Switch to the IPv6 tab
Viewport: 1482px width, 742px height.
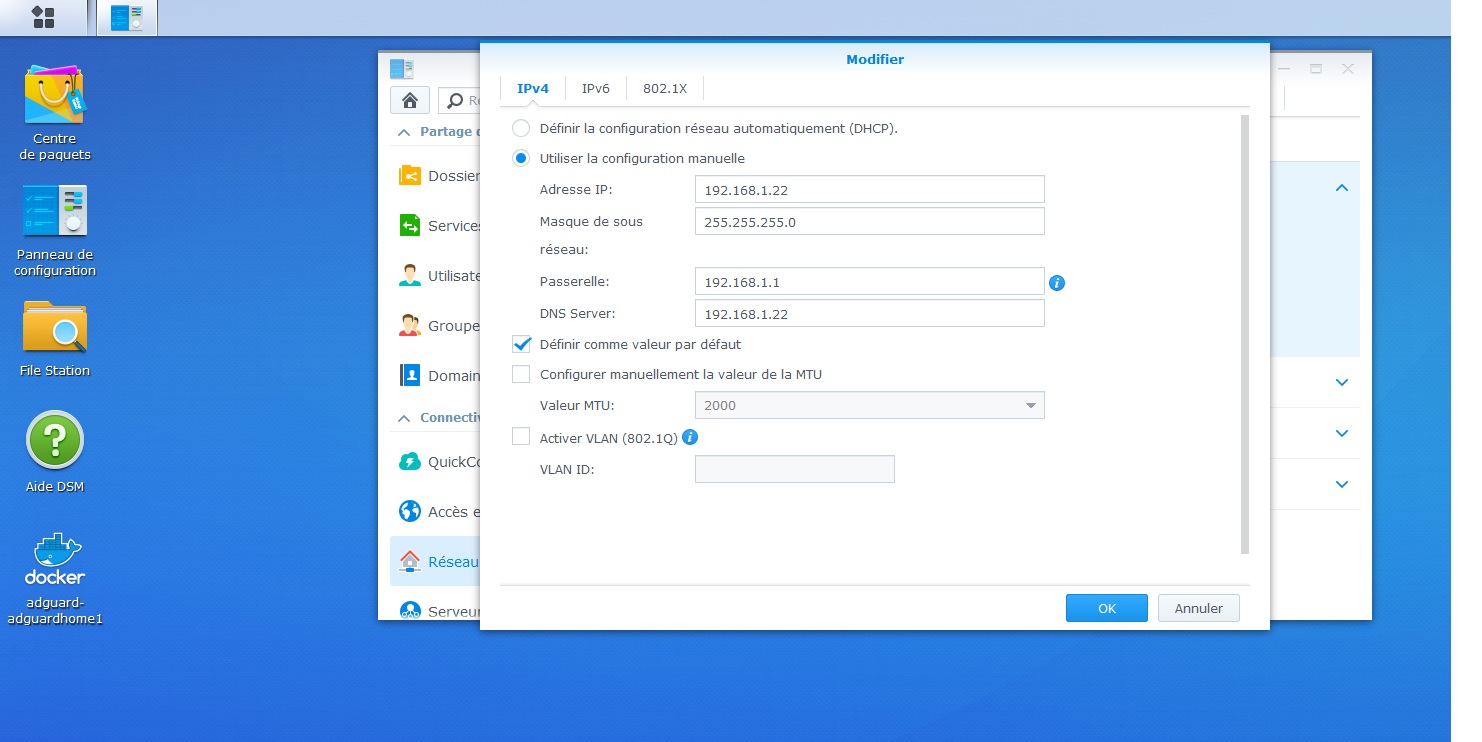[595, 88]
